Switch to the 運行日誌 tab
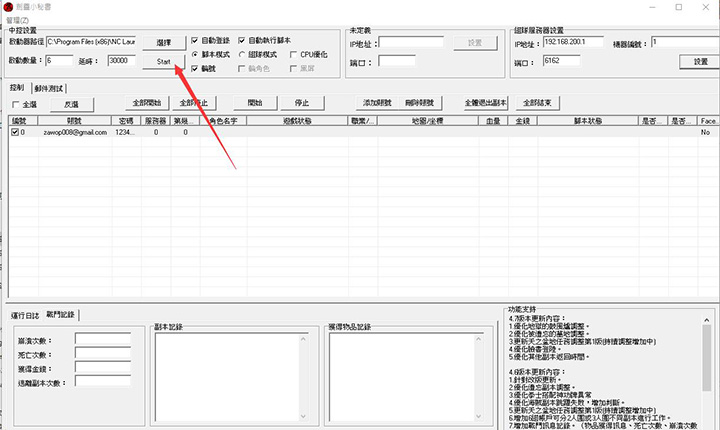The image size is (720, 430). [x=24, y=315]
